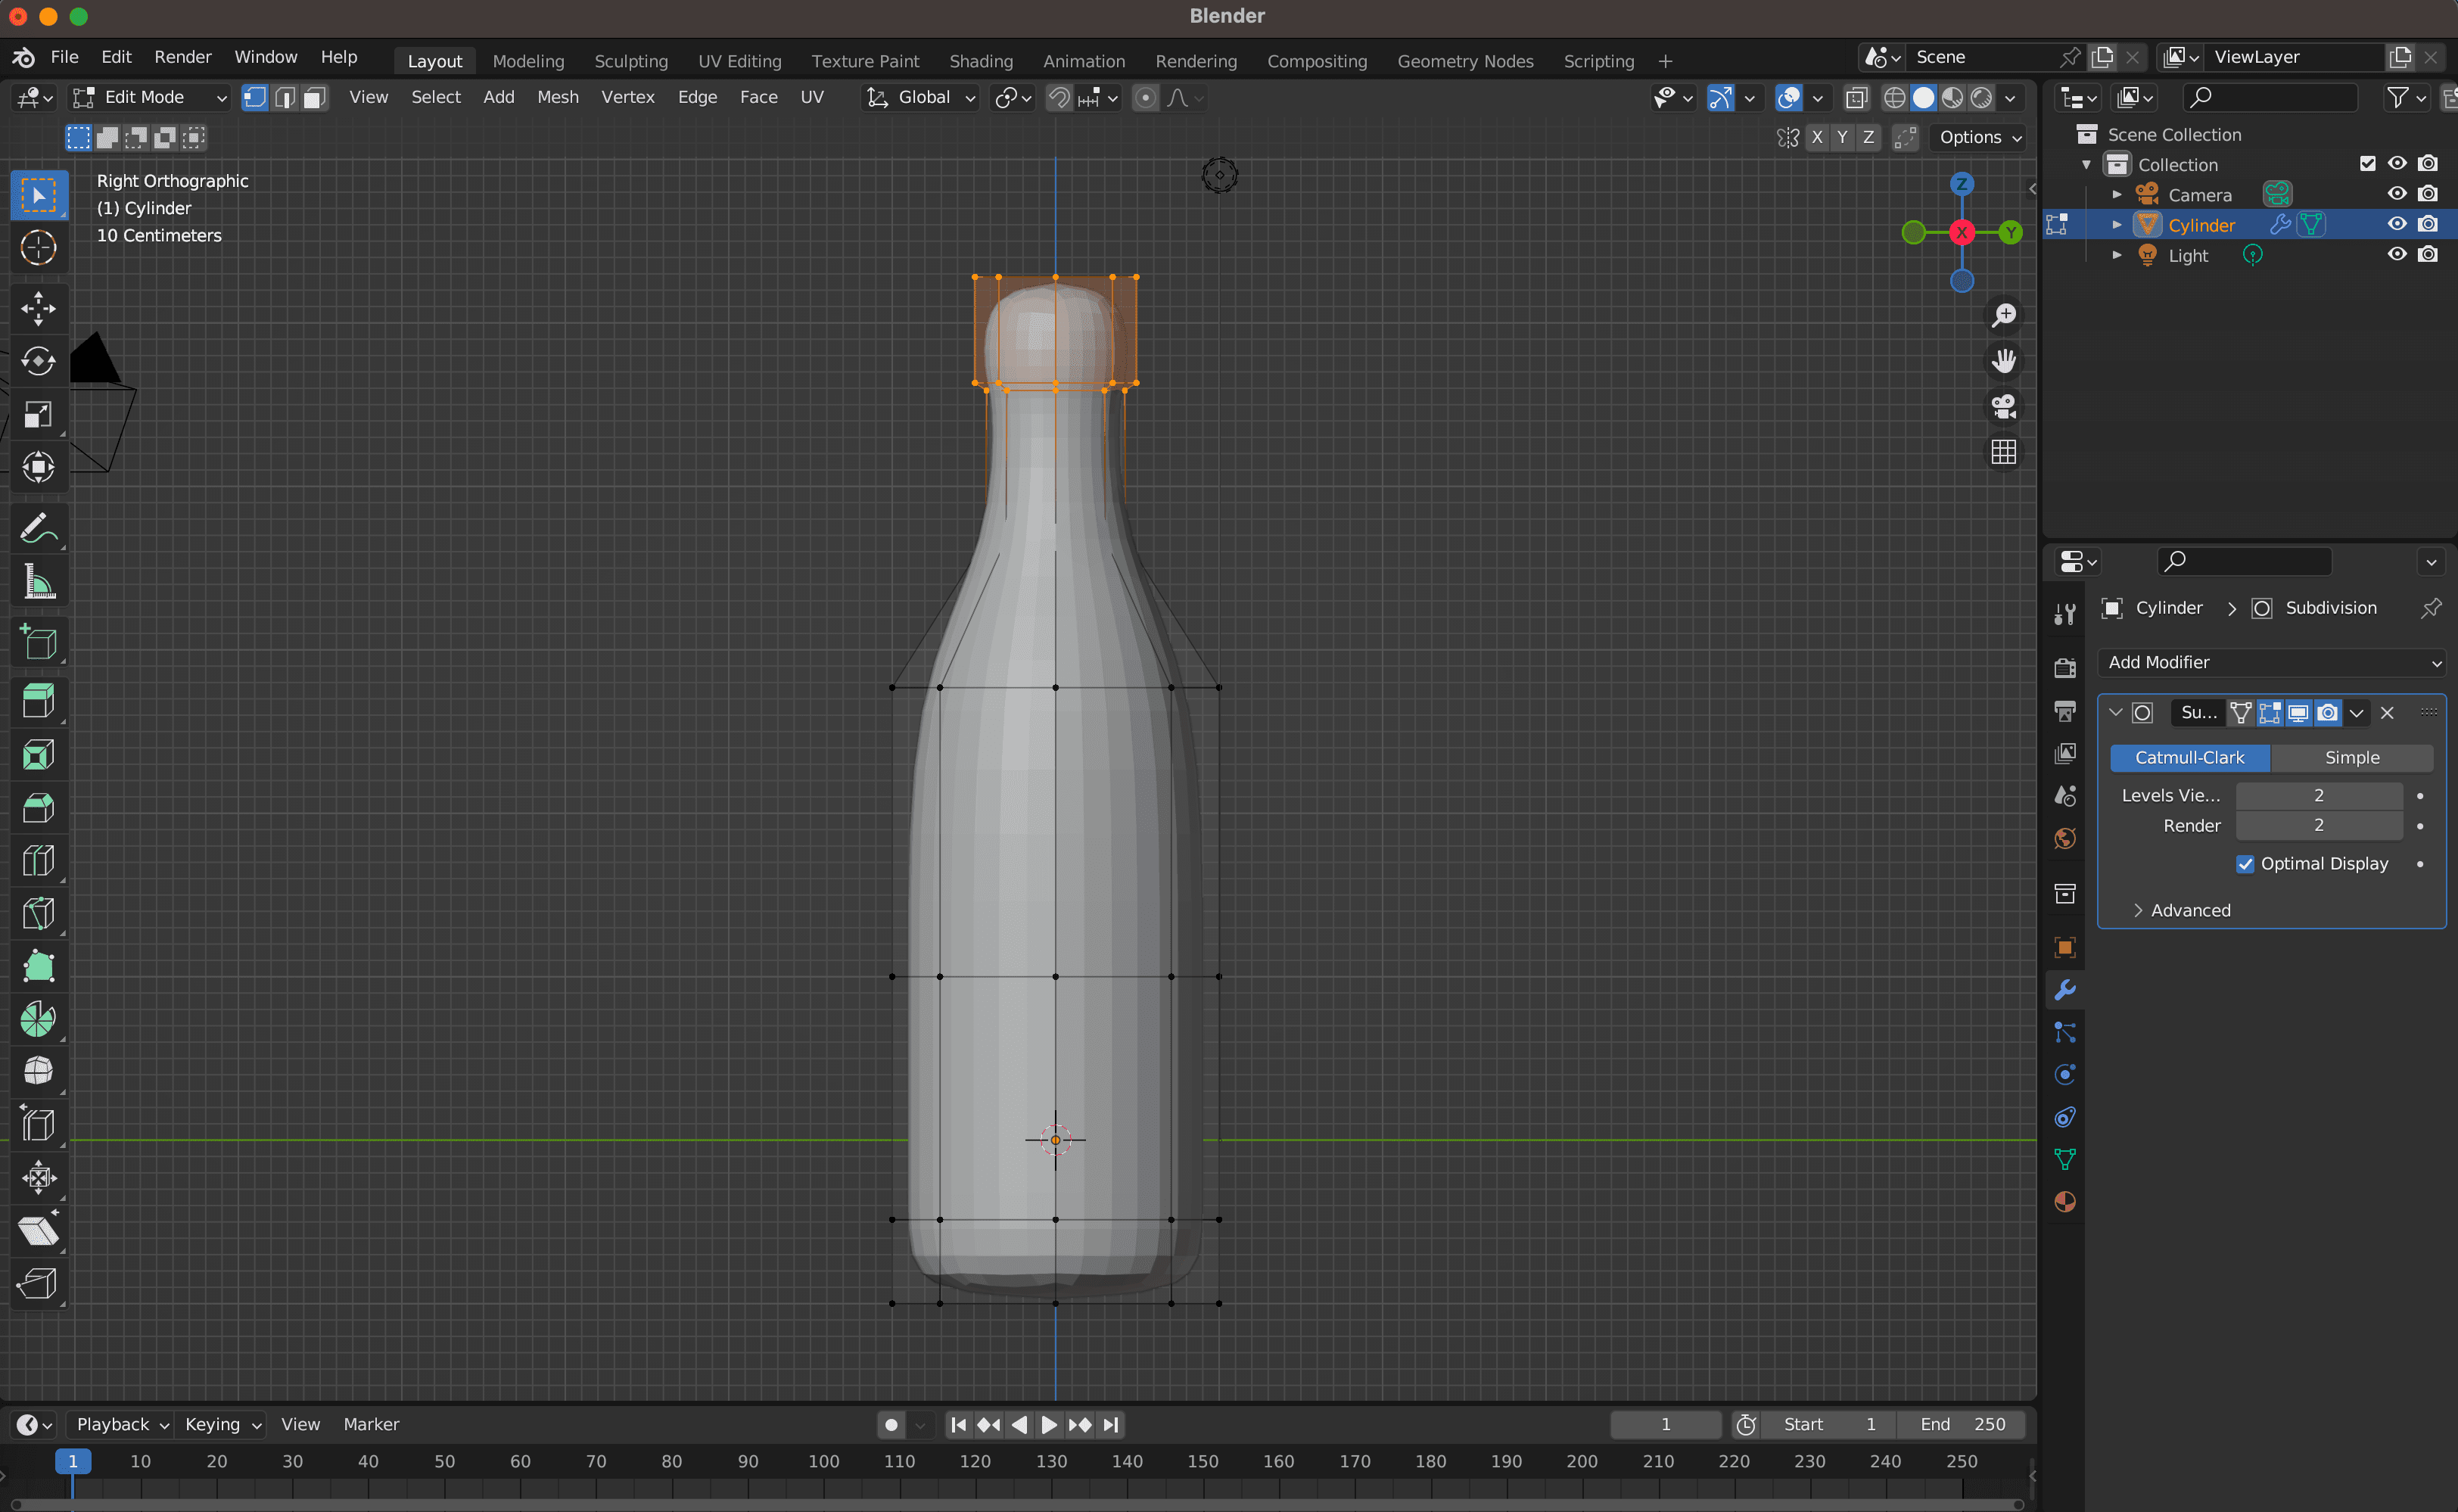The image size is (2458, 1512).
Task: Enable edge select mode
Action: click(x=285, y=97)
